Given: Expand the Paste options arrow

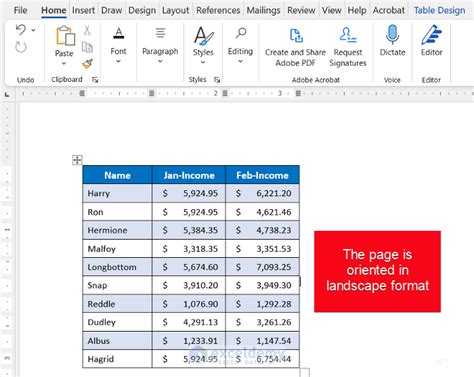Looking at the screenshot, I should (64, 64).
